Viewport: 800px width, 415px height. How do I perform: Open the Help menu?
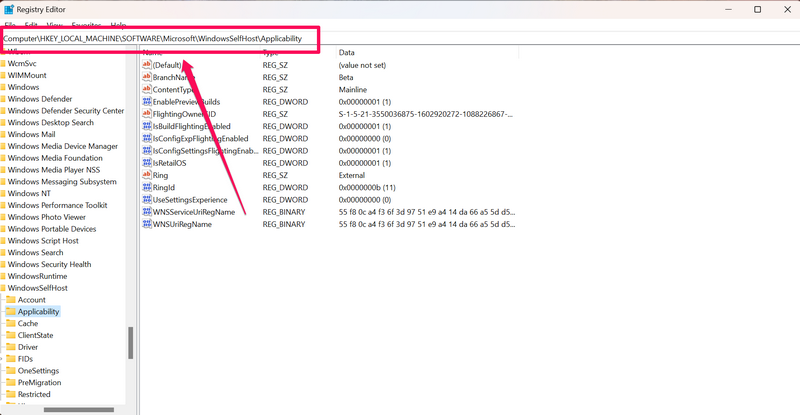118,25
